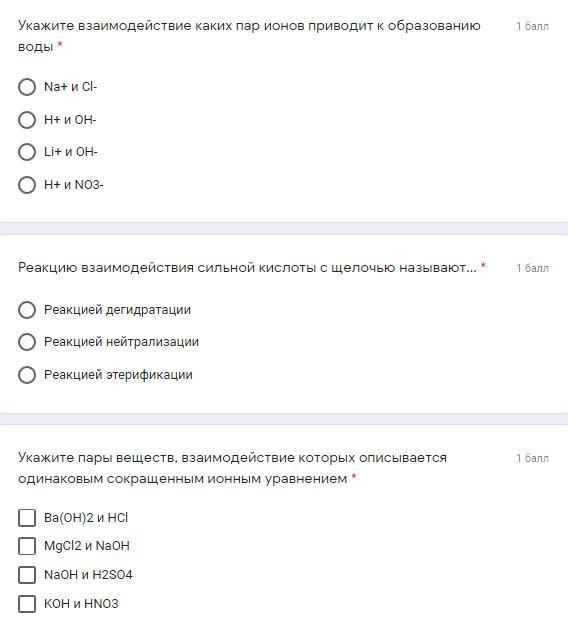The image size is (568, 635).
Task: Enable the NaOH и H2SO4 checkbox
Action: tap(27, 575)
